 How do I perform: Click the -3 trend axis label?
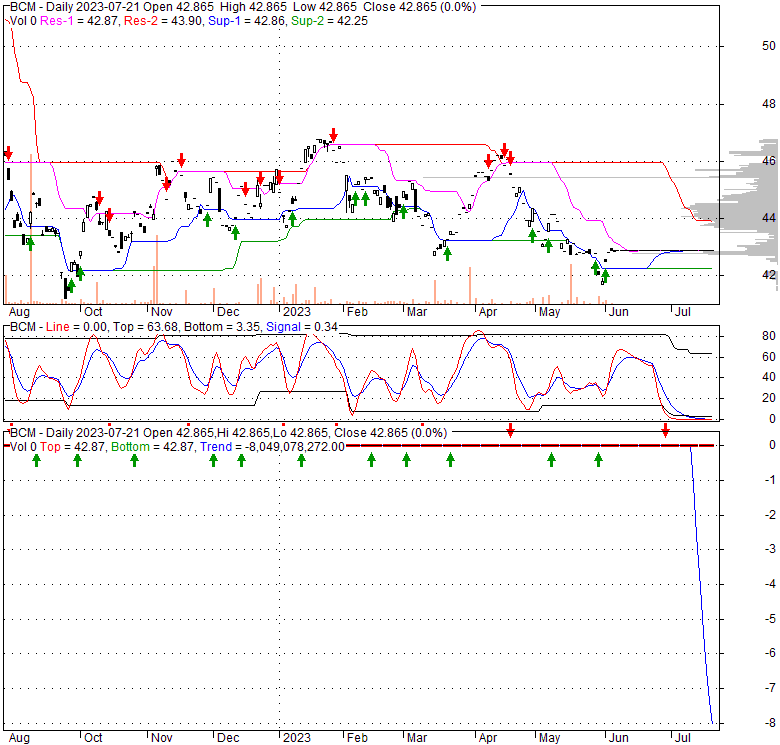pos(770,549)
